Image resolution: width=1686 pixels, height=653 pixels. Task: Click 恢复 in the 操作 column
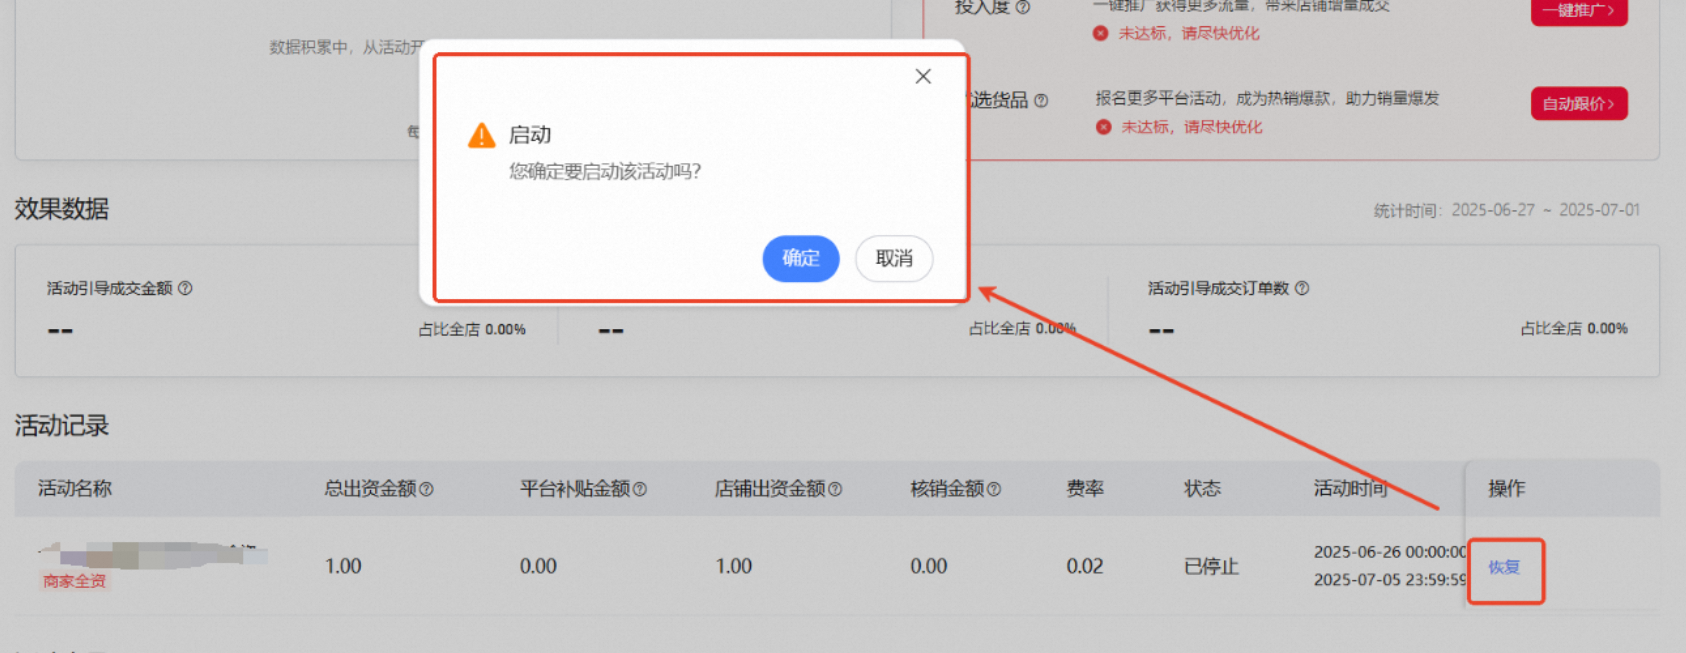click(x=1504, y=567)
